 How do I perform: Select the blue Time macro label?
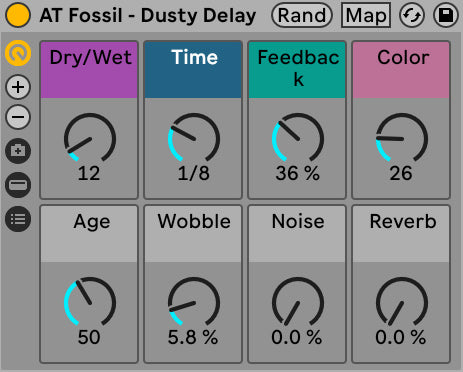pos(193,70)
